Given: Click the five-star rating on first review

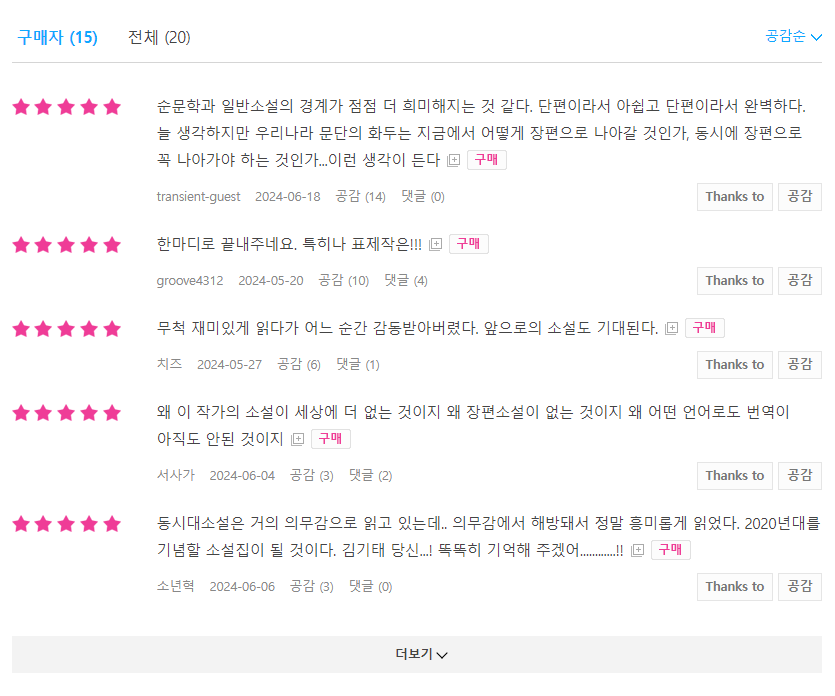Looking at the screenshot, I should 67,107.
